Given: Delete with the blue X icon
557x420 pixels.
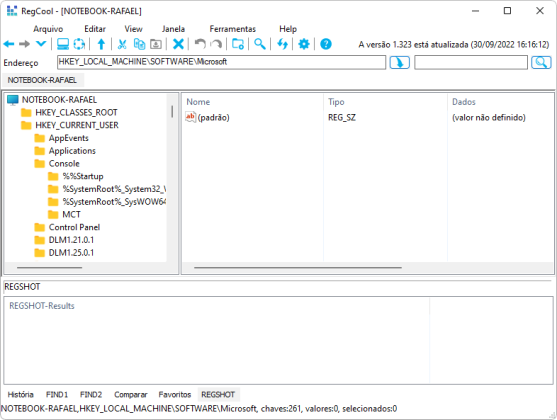Looking at the screenshot, I should (178, 44).
